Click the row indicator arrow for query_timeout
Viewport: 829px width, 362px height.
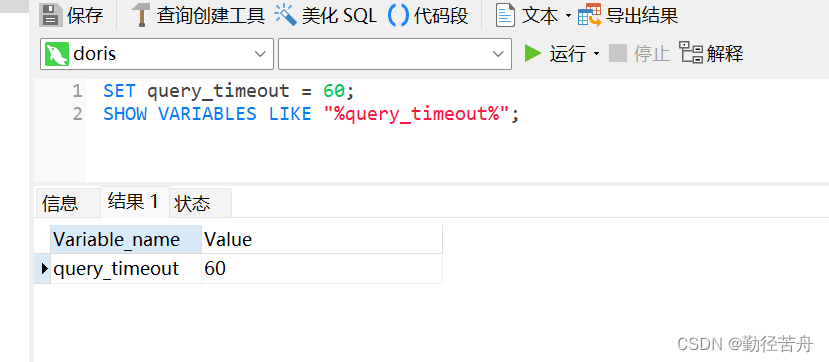pos(44,269)
